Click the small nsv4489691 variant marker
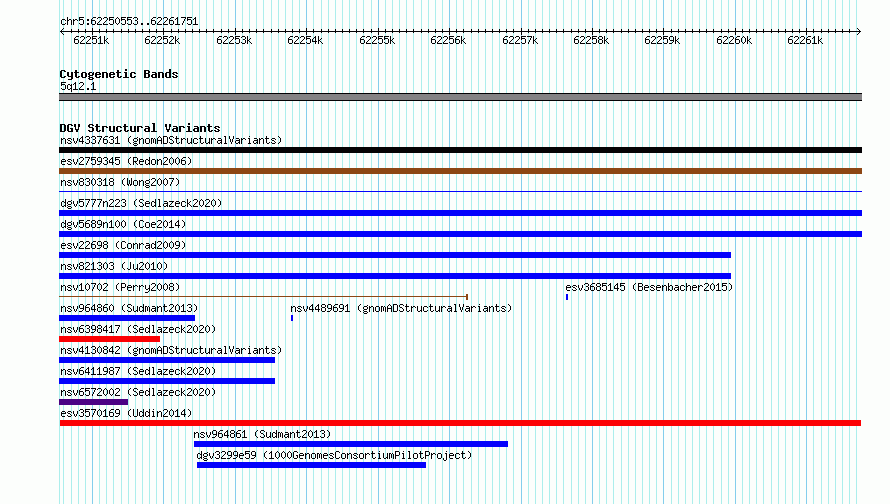The height and width of the screenshot is (504, 890). (x=292, y=318)
